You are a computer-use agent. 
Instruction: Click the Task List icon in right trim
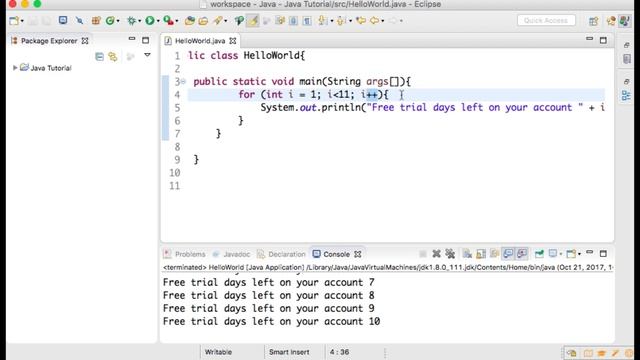coord(627,59)
